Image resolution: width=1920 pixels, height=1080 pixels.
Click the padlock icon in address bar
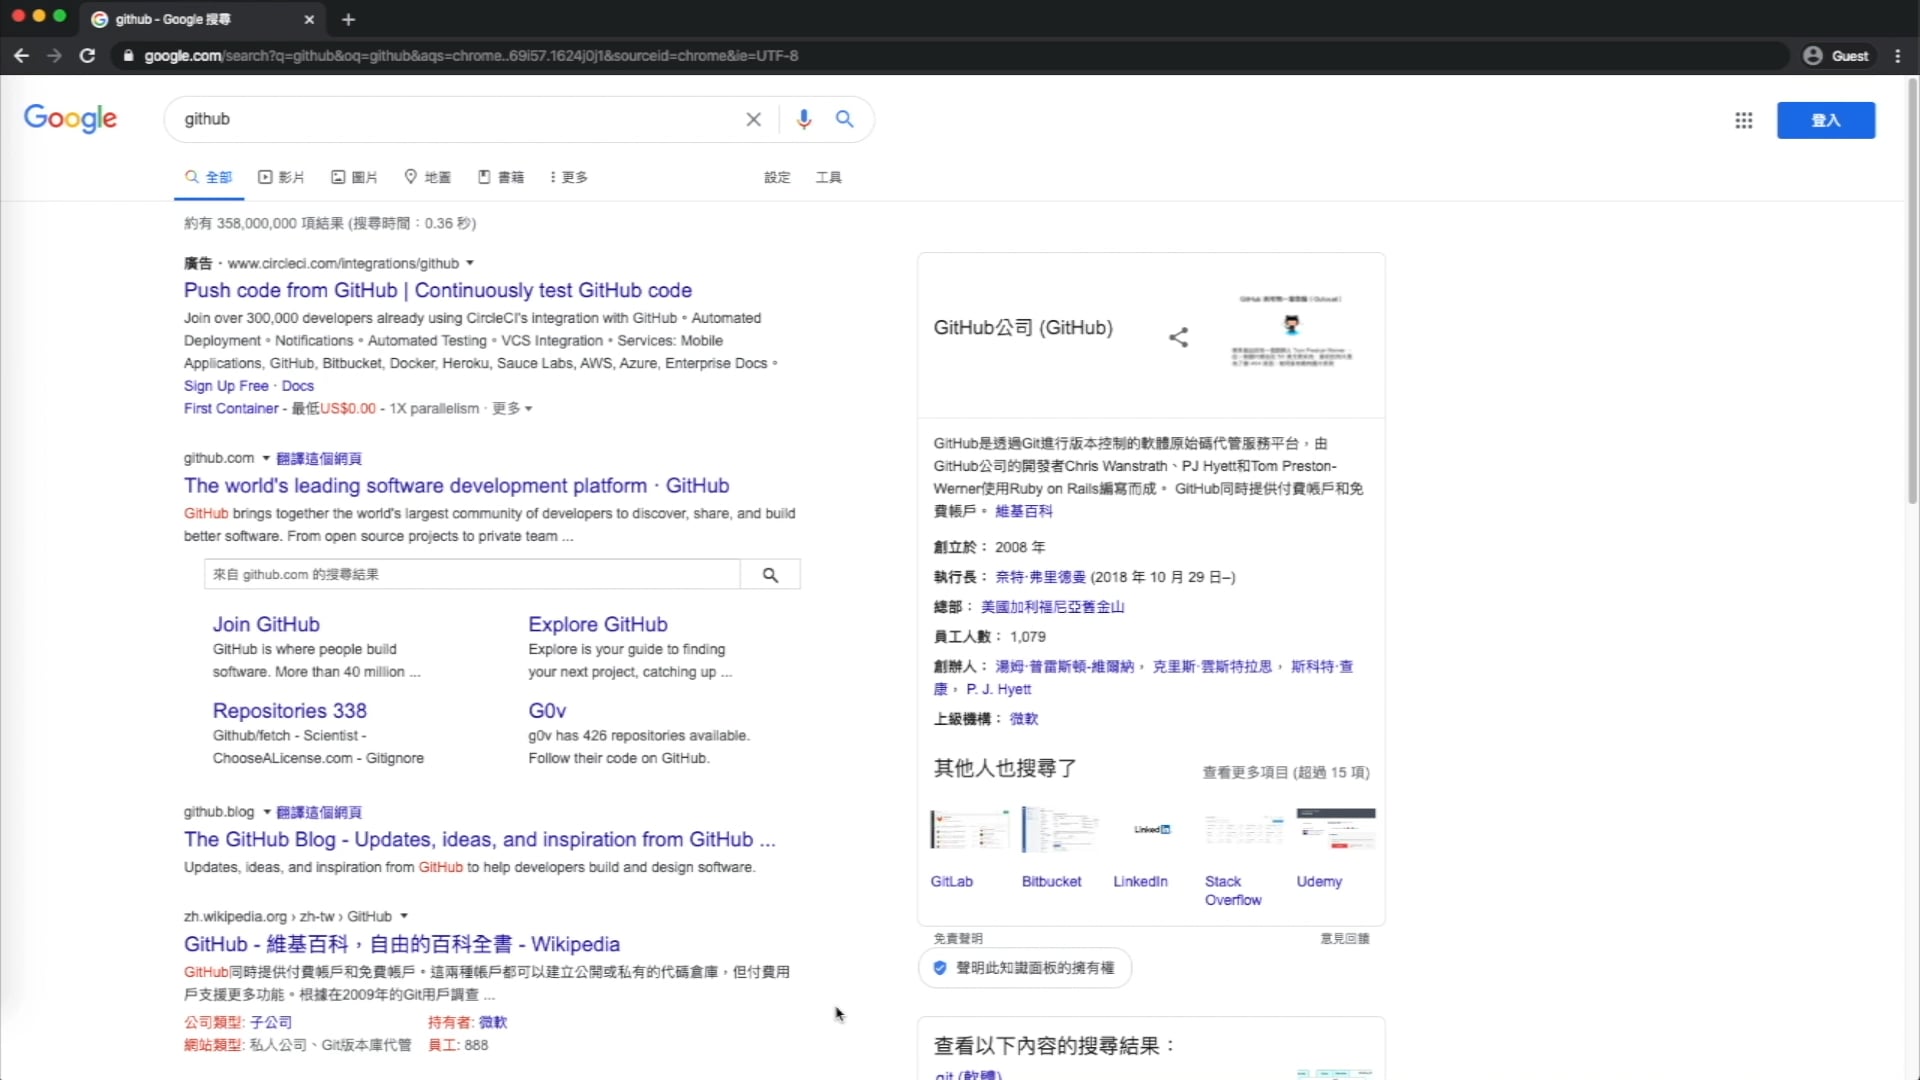(128, 56)
